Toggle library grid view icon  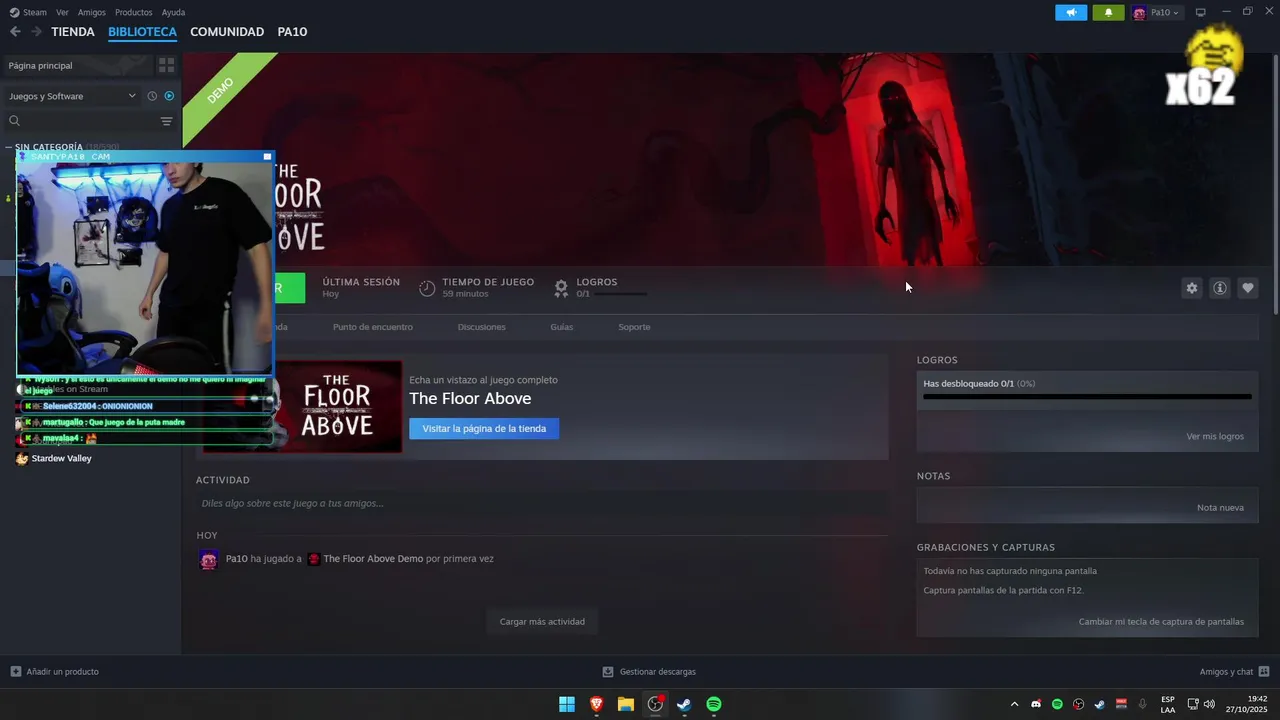[166, 65]
